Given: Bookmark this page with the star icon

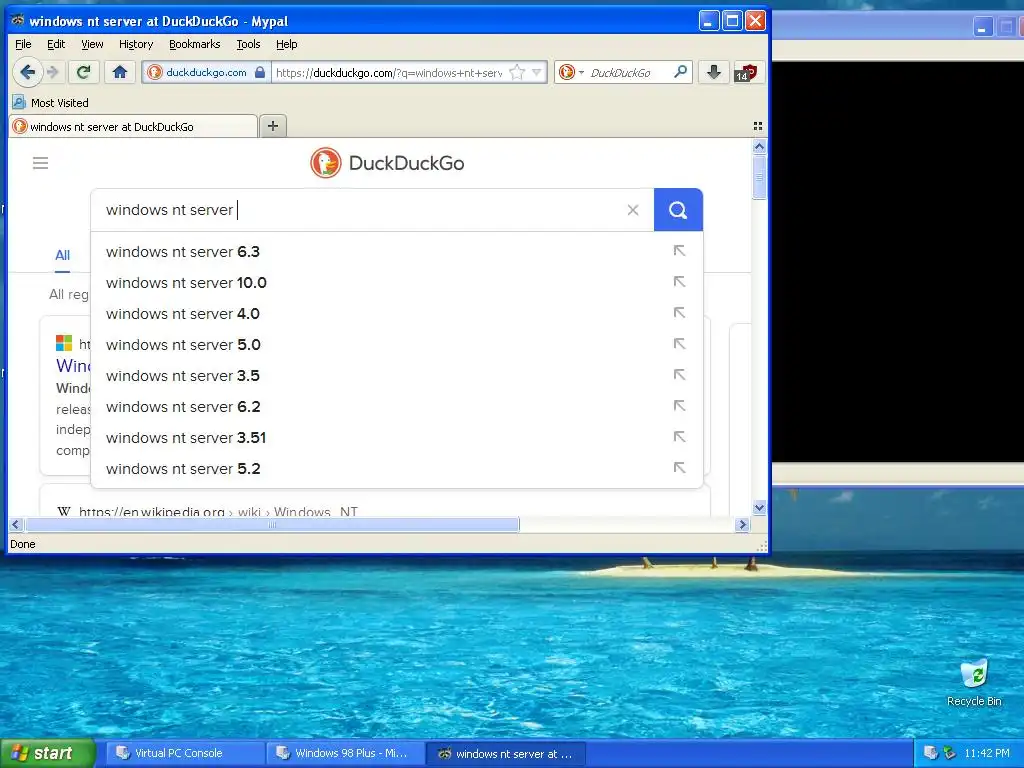Looking at the screenshot, I should pyautogui.click(x=517, y=72).
